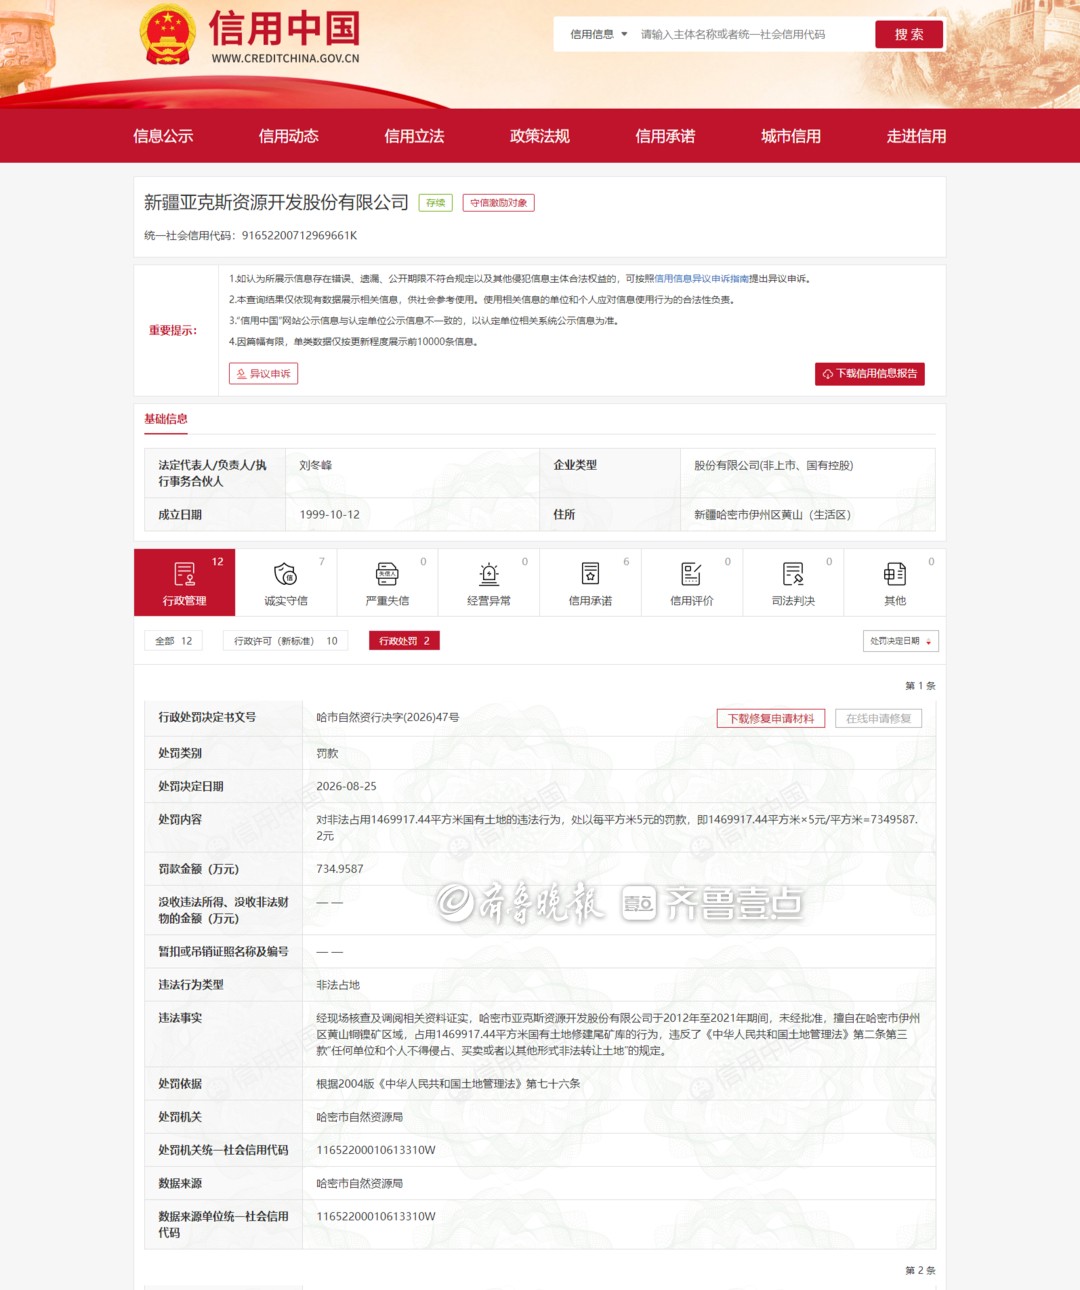Click legal representative name 刘冬峰
The width and height of the screenshot is (1080, 1290).
coord(316,465)
